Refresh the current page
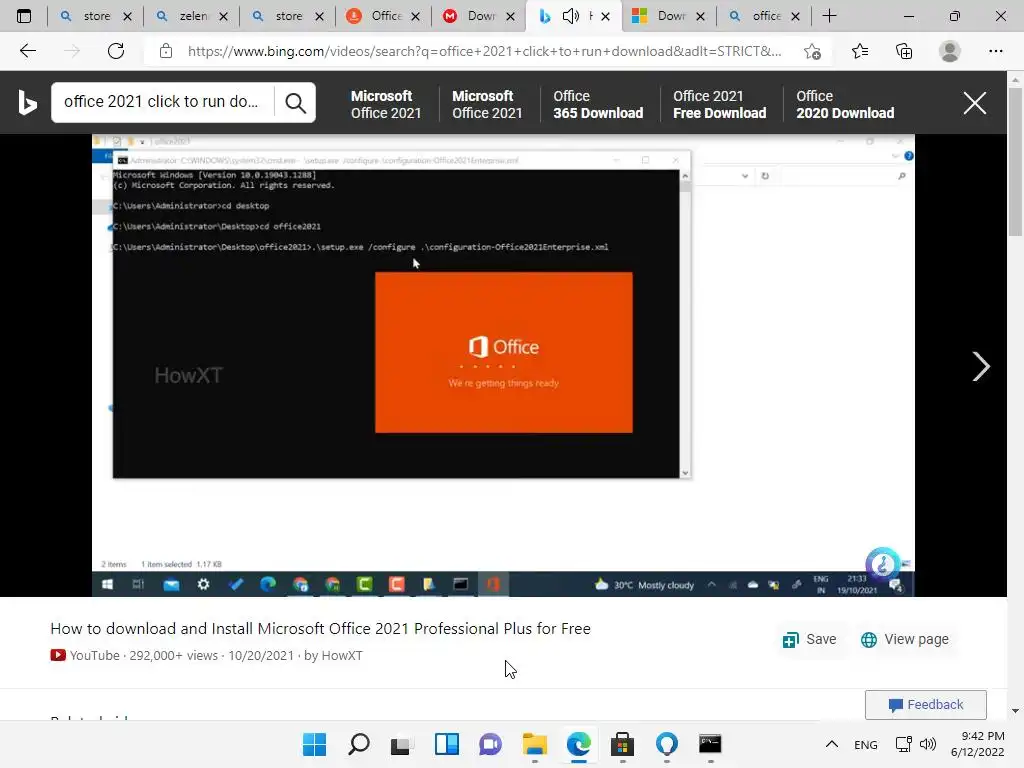 (x=116, y=51)
